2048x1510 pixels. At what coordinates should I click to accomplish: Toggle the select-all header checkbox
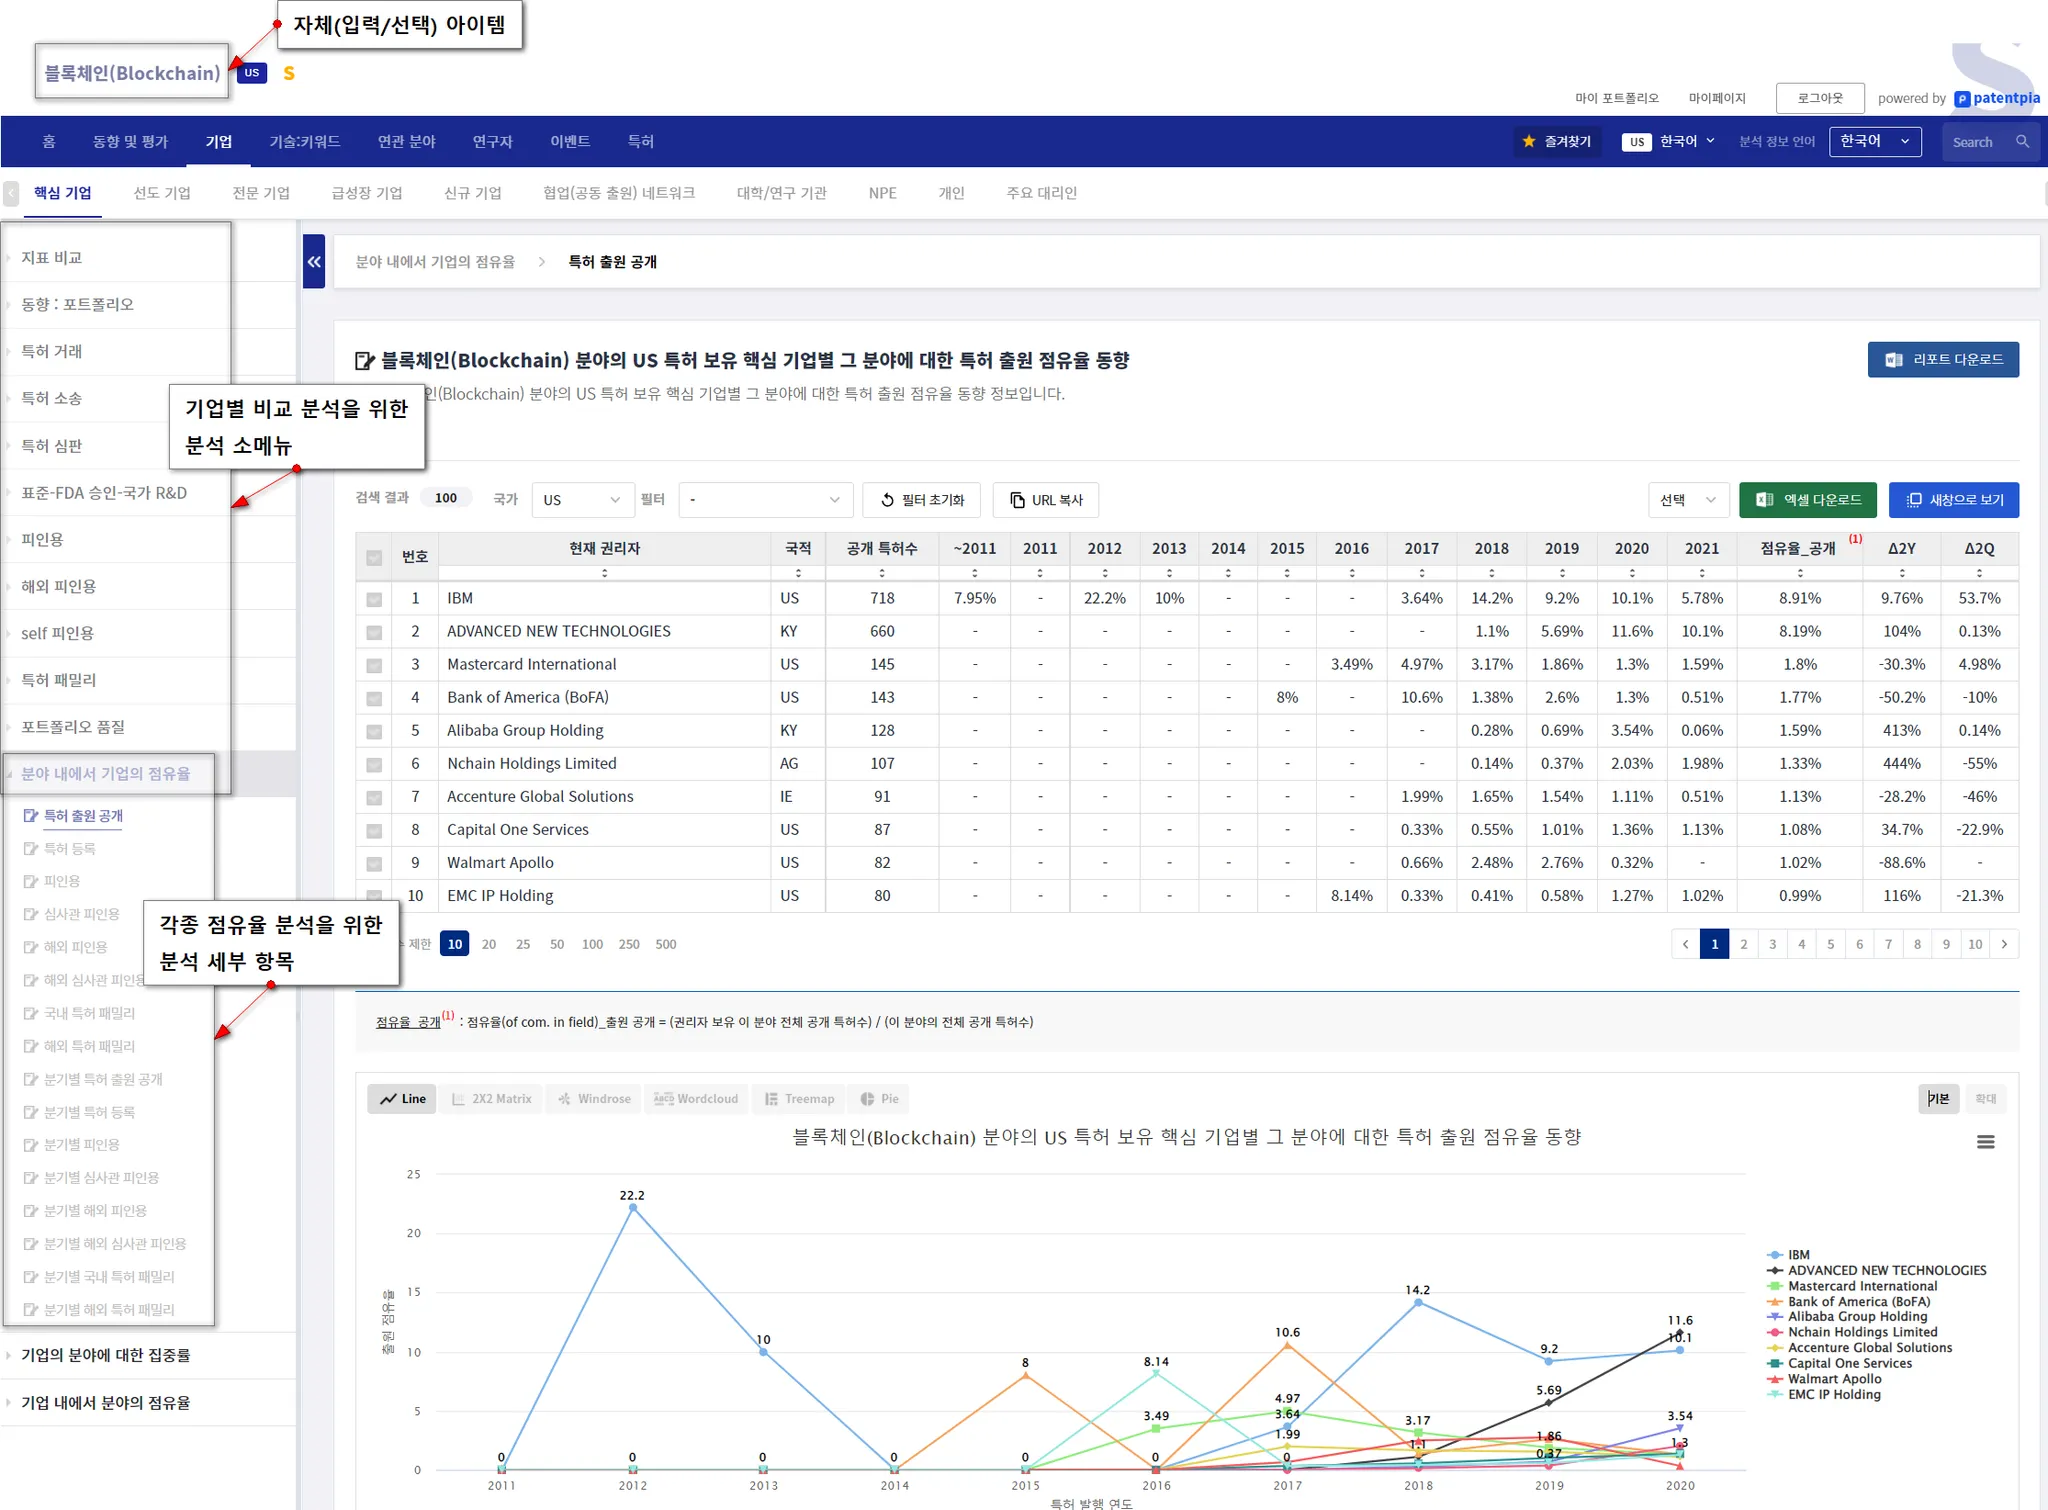point(374,558)
